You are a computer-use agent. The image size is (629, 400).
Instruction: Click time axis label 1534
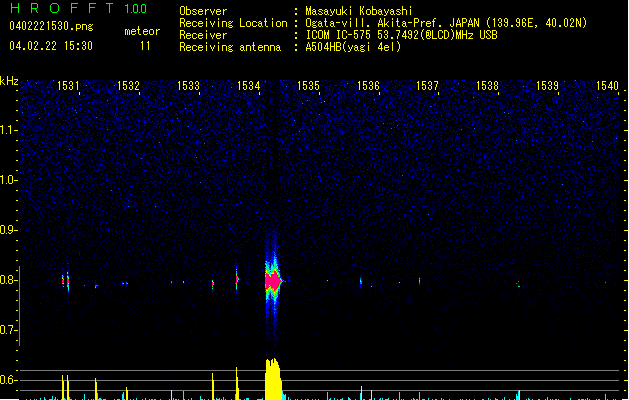(x=248, y=86)
